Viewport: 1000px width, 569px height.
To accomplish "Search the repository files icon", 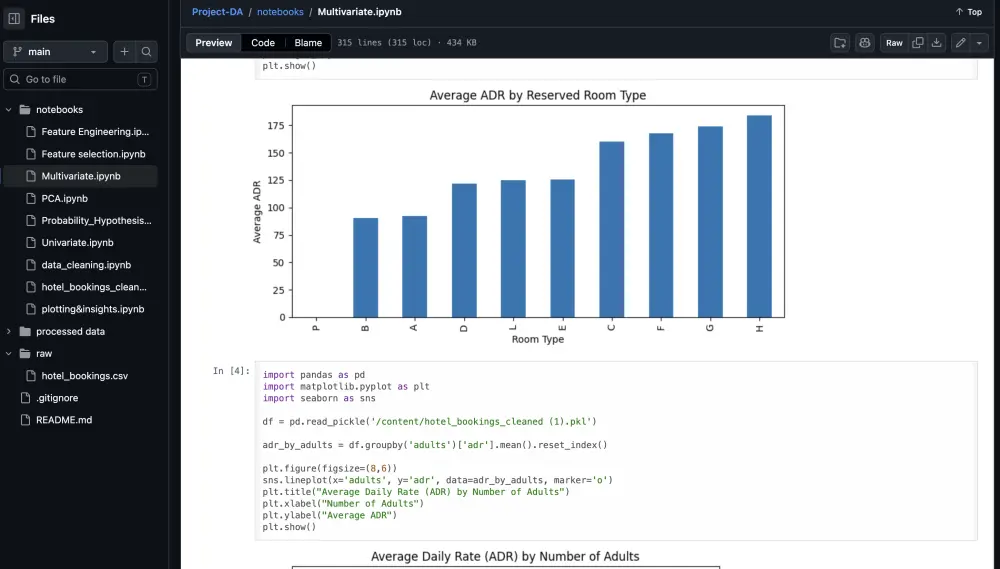I will [147, 52].
